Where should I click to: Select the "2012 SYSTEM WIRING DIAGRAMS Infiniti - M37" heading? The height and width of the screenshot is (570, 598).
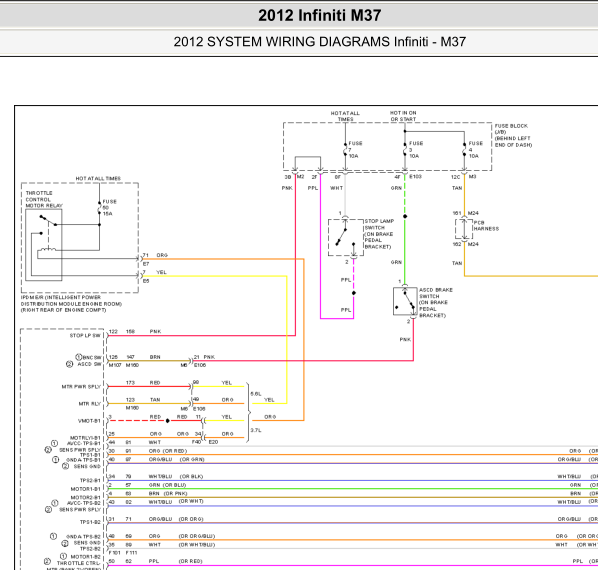[320, 42]
